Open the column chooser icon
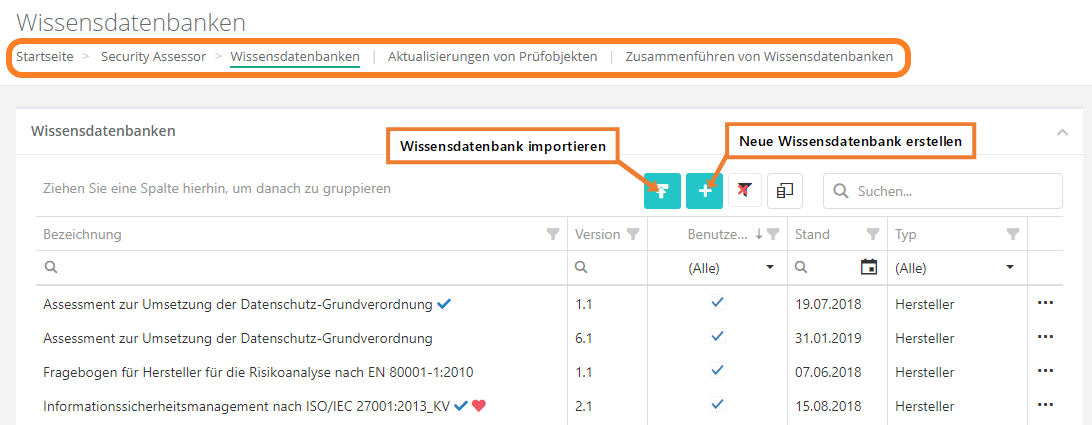Viewport: 1092px width, 425px height. point(785,190)
